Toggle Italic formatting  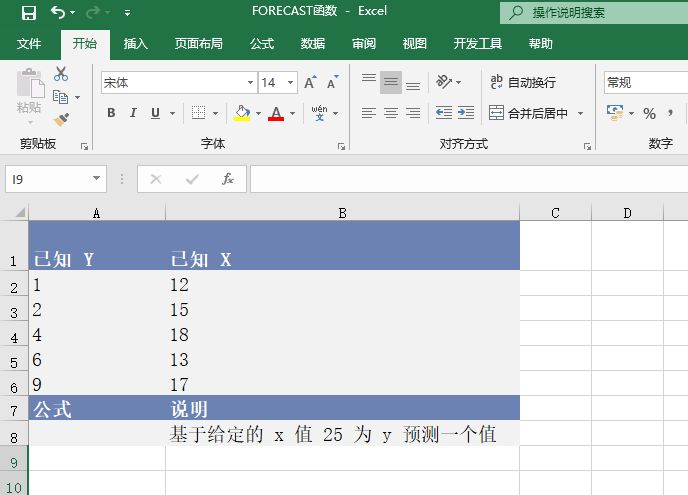tap(134, 113)
